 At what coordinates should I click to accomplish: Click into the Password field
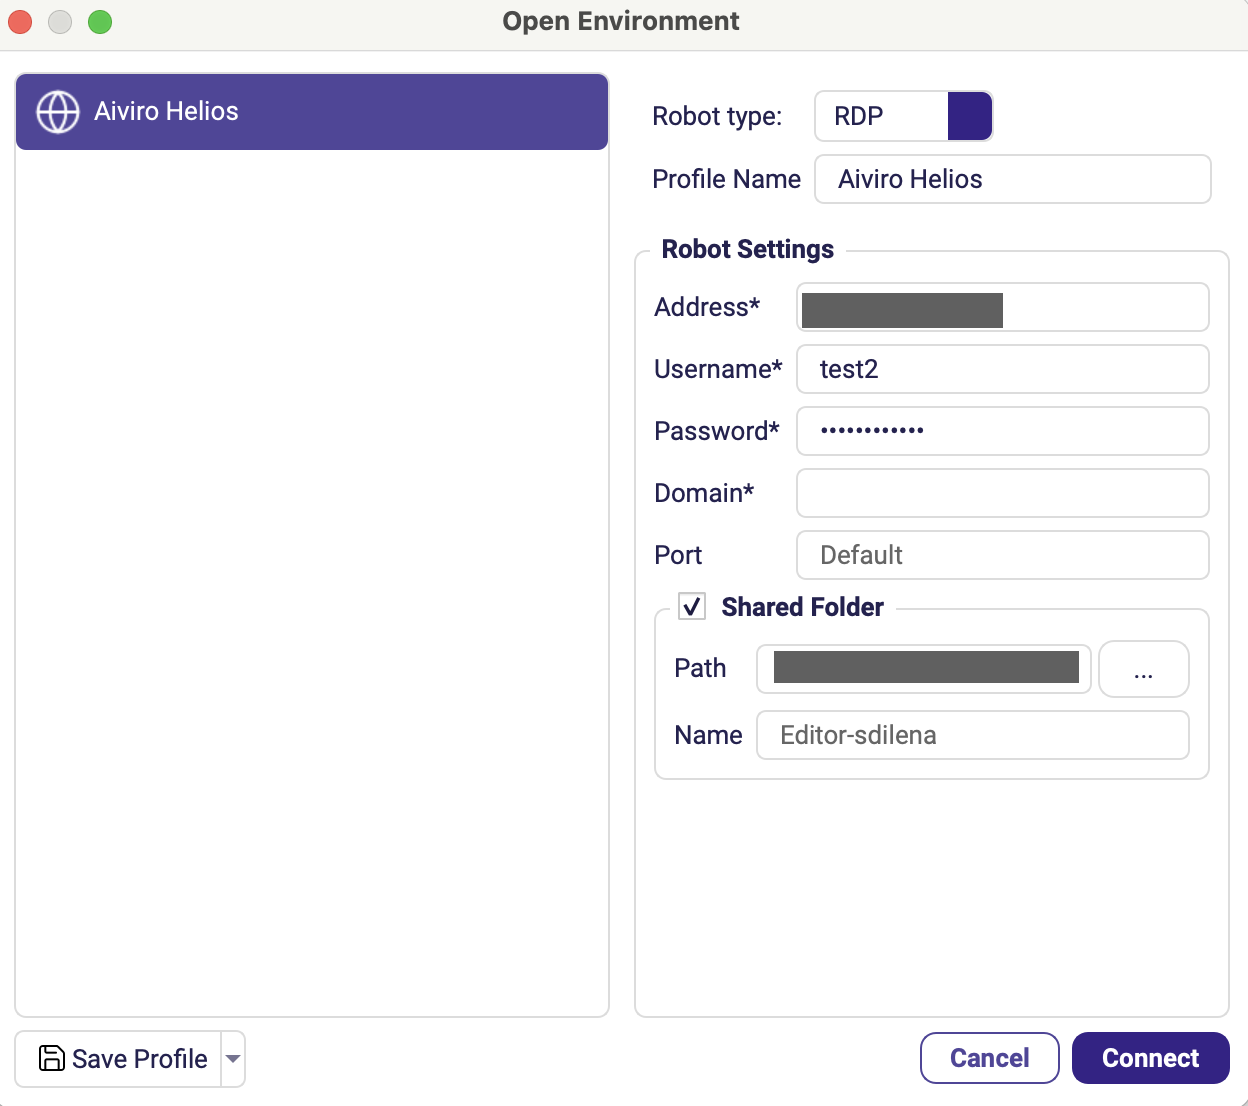coord(1003,431)
